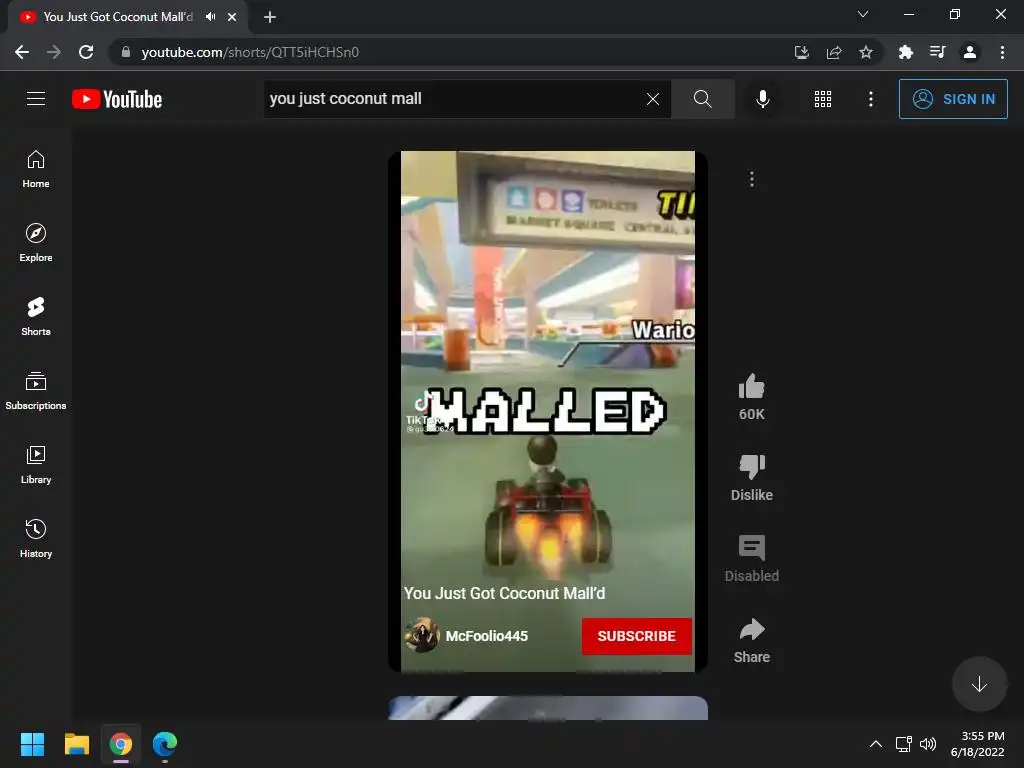
Task: Open Explore in the sidebar
Action: pos(36,243)
